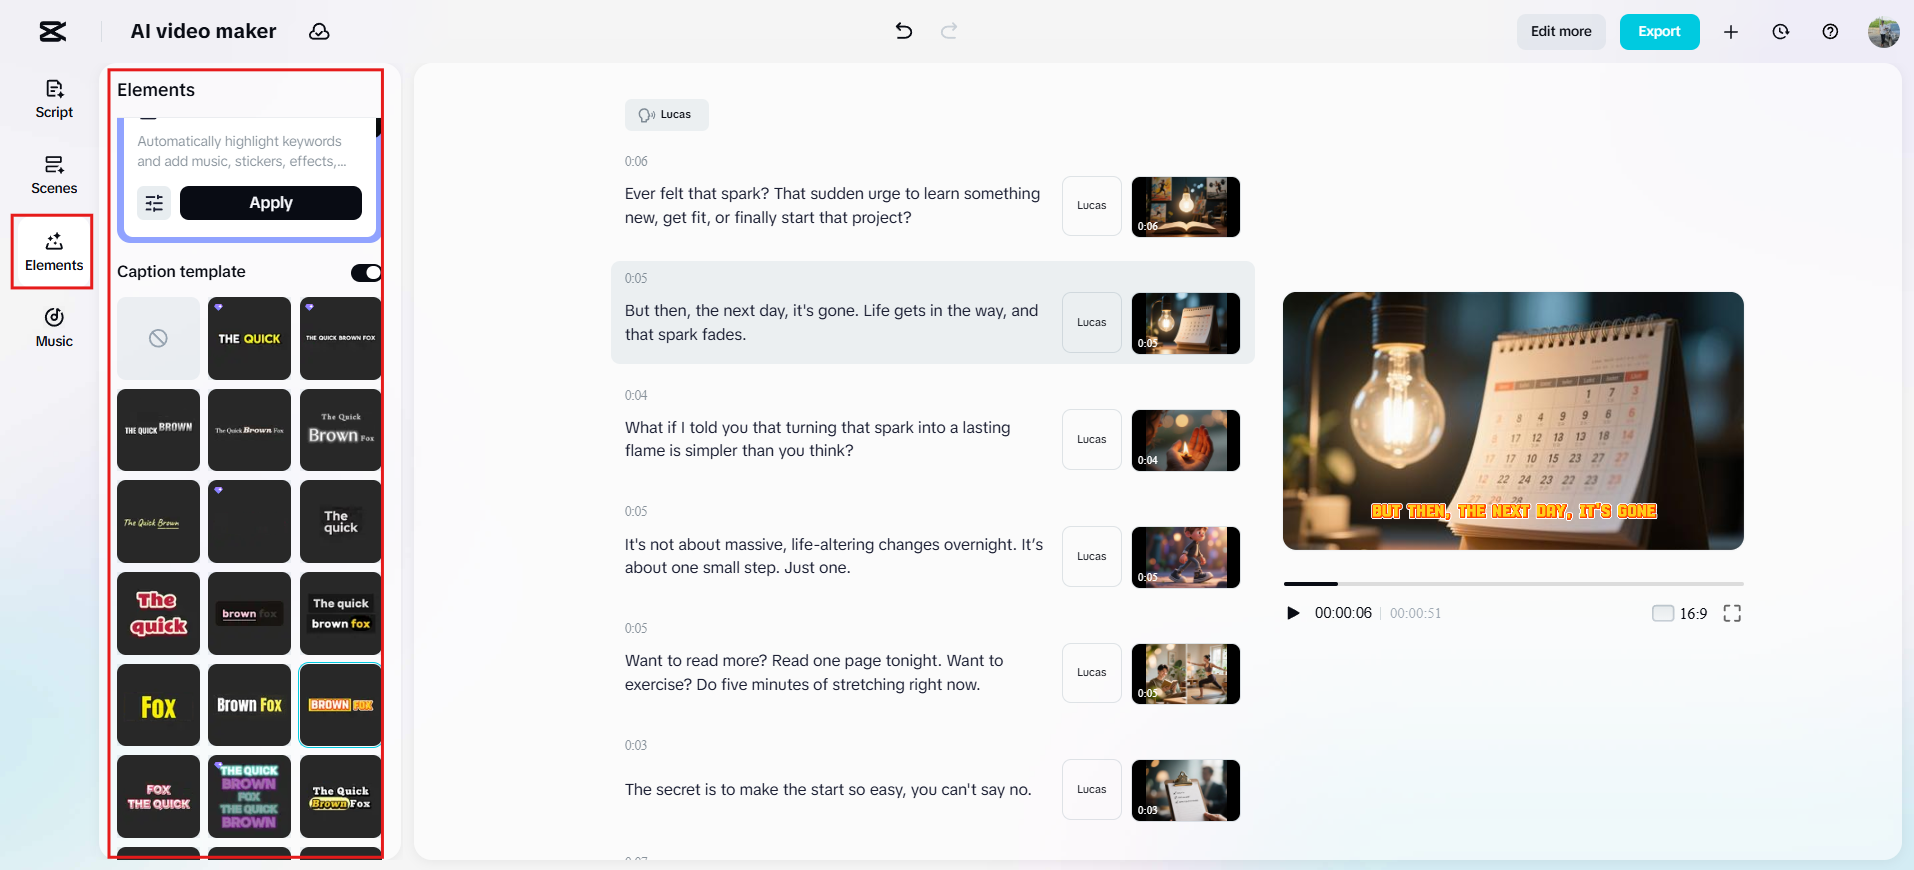The height and width of the screenshot is (870, 1914).
Task: Click the CapCut logo icon
Action: (x=53, y=32)
